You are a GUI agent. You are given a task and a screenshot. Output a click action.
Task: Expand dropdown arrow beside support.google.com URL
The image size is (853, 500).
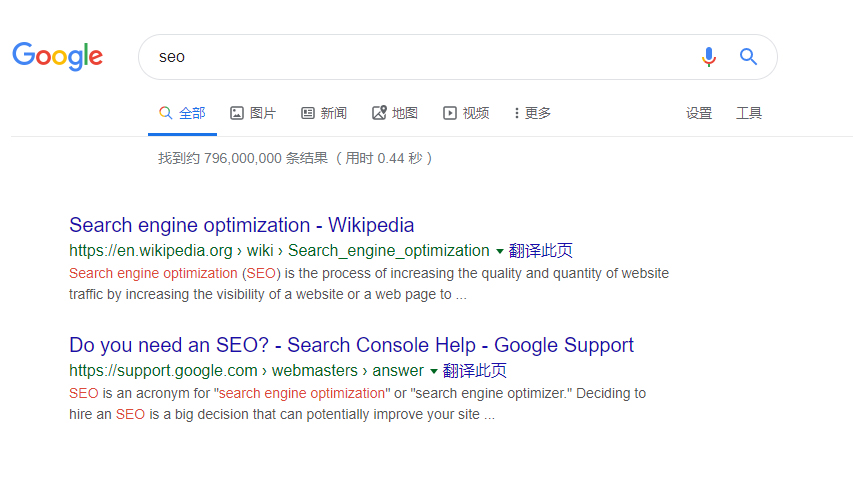coord(434,371)
